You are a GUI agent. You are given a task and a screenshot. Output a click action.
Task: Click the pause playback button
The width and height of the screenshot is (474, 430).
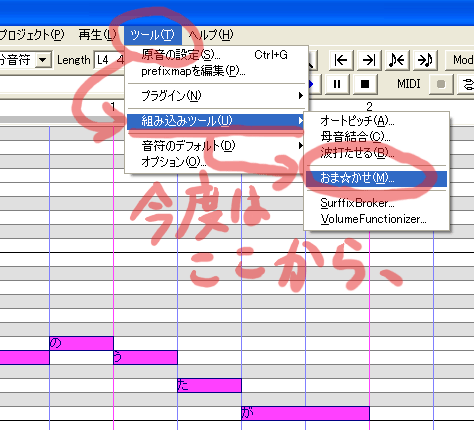337,84
